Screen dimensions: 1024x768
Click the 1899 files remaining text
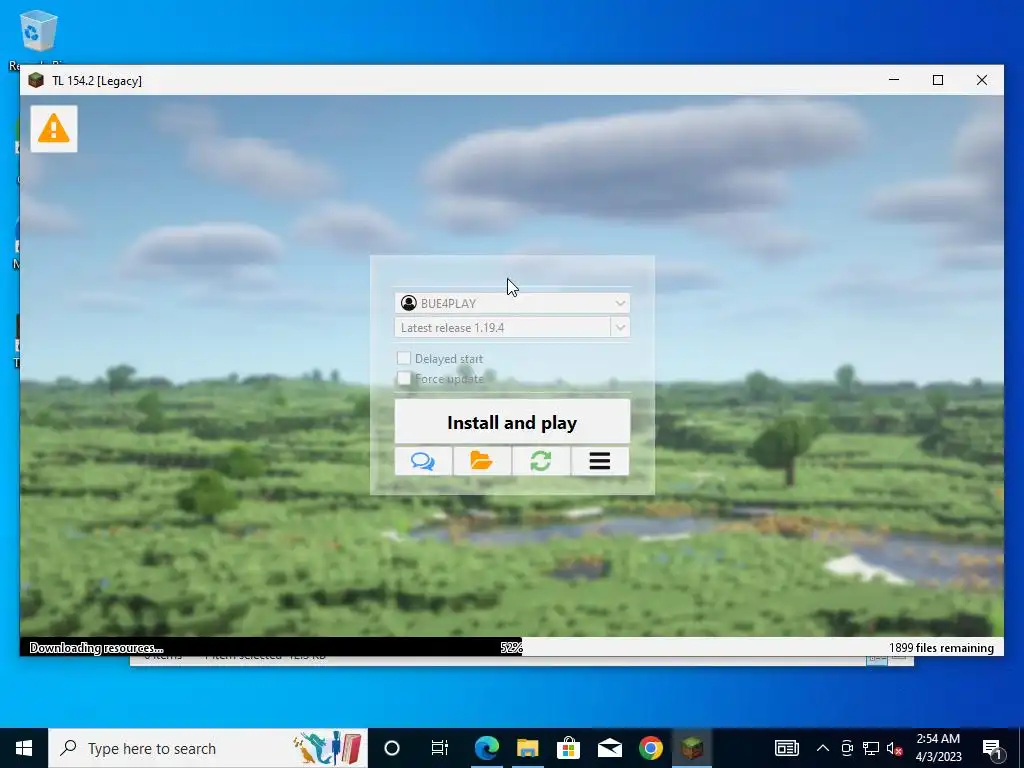tap(941, 648)
